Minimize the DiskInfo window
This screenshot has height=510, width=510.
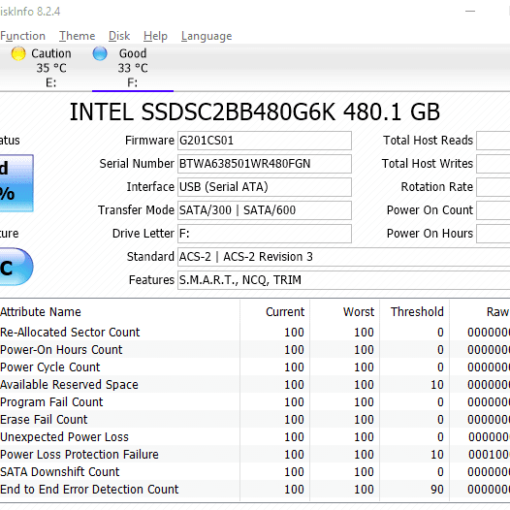click(x=470, y=11)
